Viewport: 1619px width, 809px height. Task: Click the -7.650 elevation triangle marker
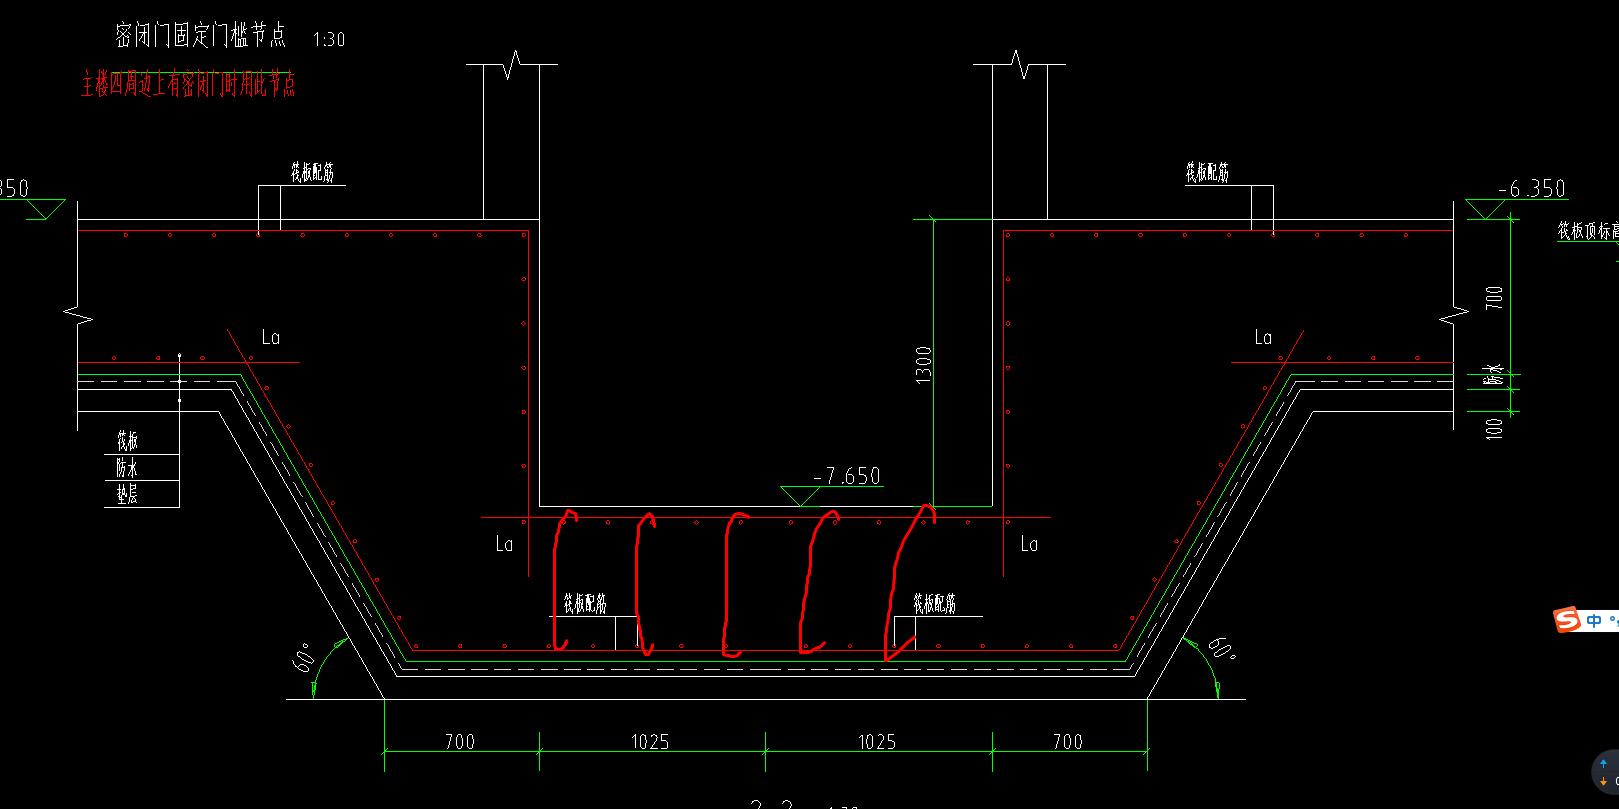(800, 497)
